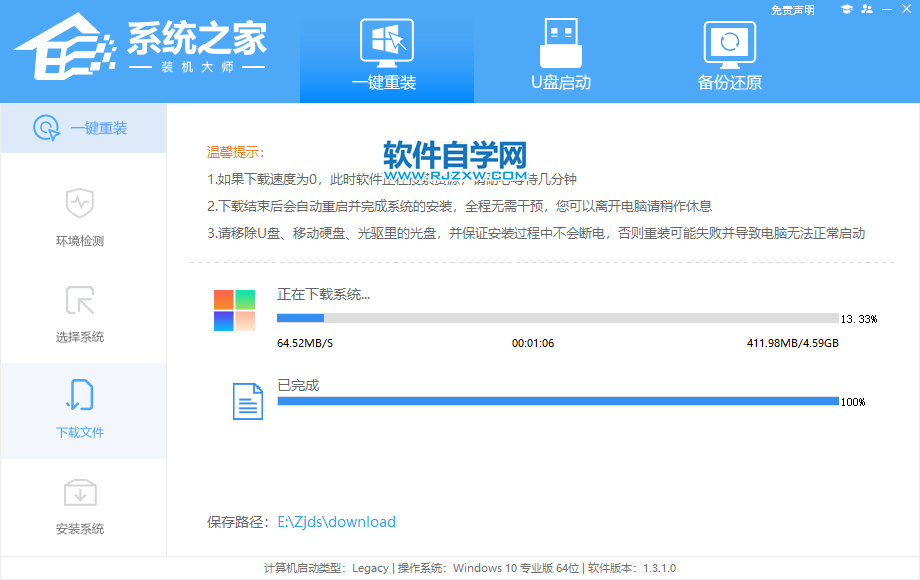Click the 00:01:06 remaining time text

click(533, 343)
